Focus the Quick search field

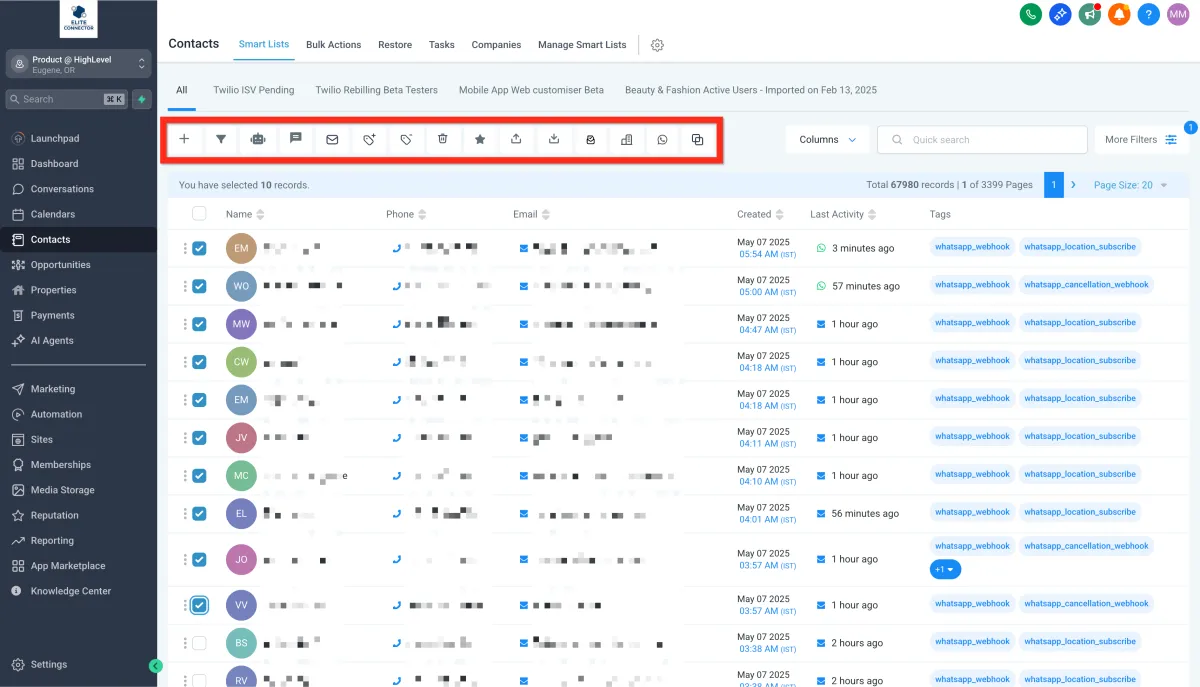[982, 140]
